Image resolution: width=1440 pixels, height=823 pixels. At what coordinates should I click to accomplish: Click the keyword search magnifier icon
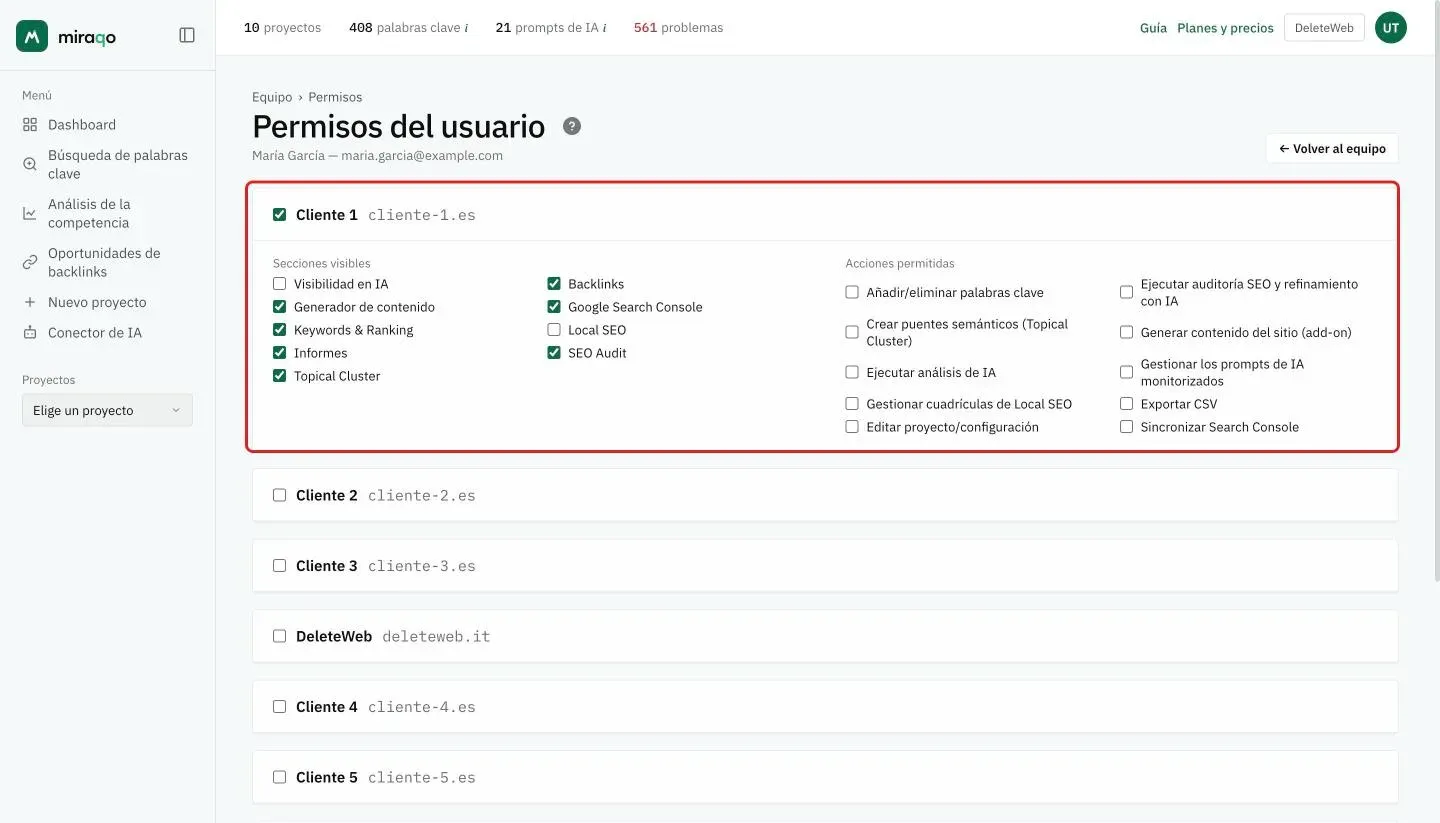[30, 164]
